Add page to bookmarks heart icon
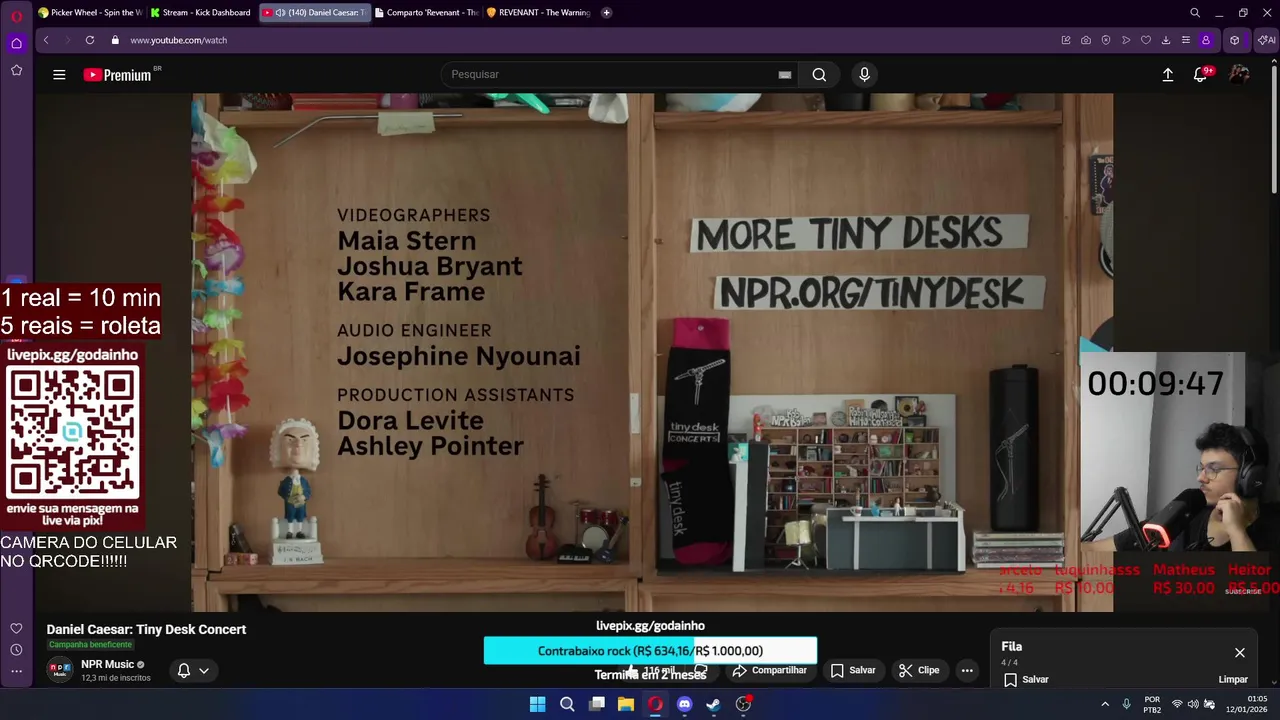 tap(1146, 40)
